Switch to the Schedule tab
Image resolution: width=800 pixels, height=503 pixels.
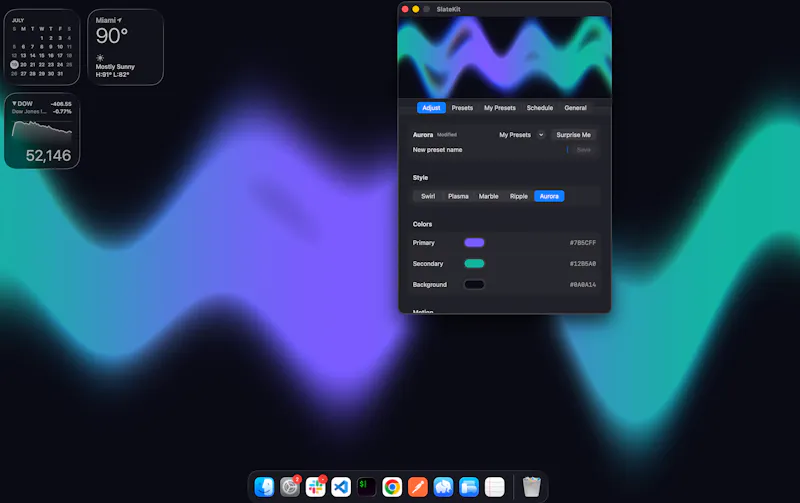pos(540,108)
